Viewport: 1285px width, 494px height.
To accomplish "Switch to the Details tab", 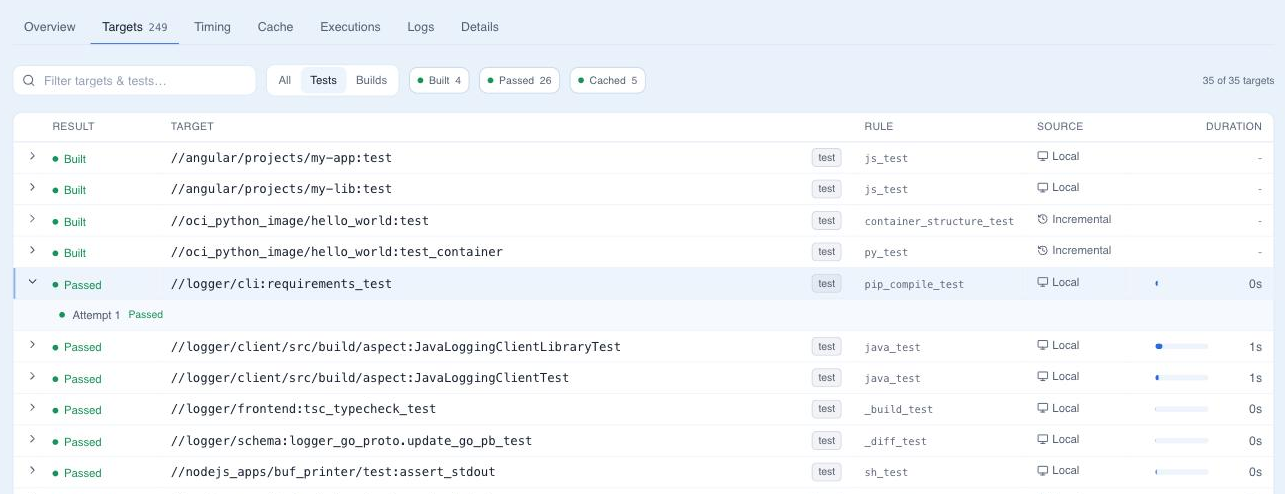I will point(480,27).
